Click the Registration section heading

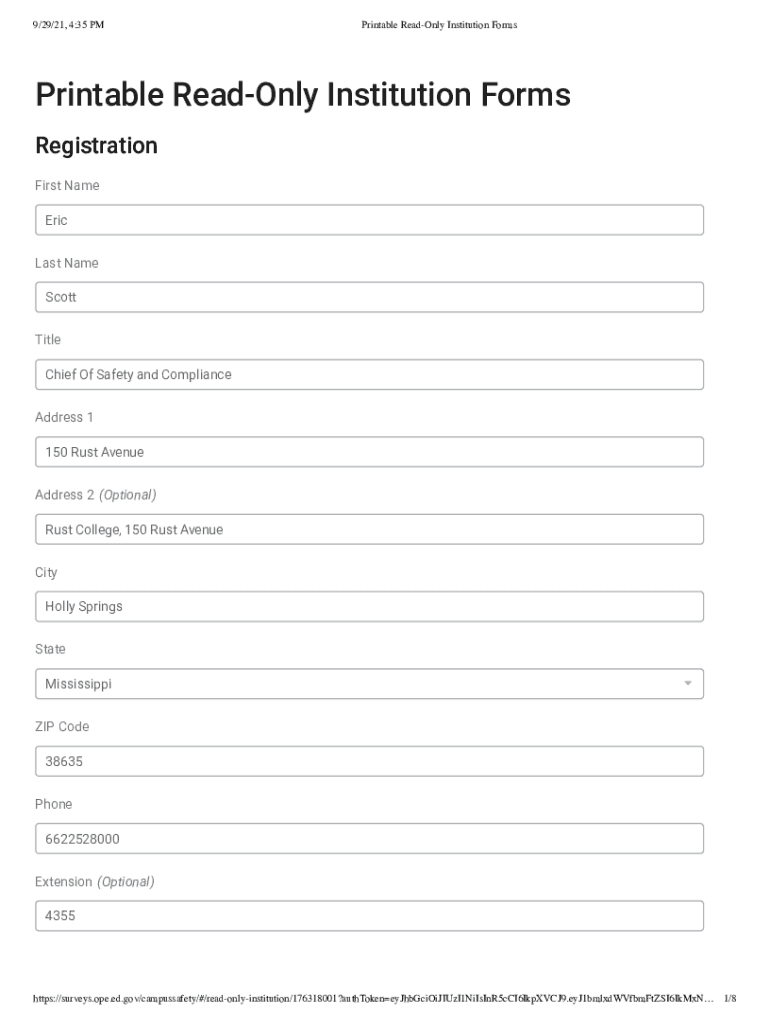point(96,146)
